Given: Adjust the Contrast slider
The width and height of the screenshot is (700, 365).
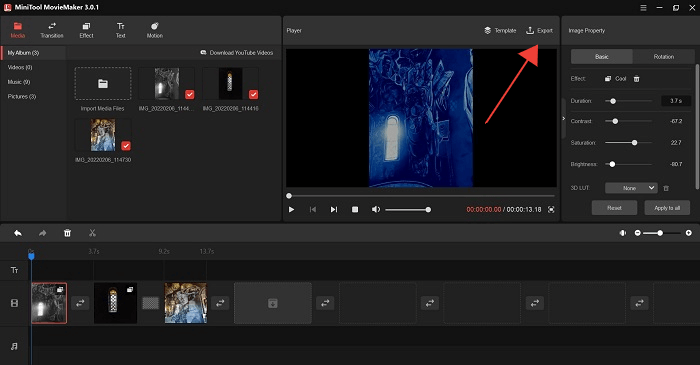Looking at the screenshot, I should pos(628,121).
